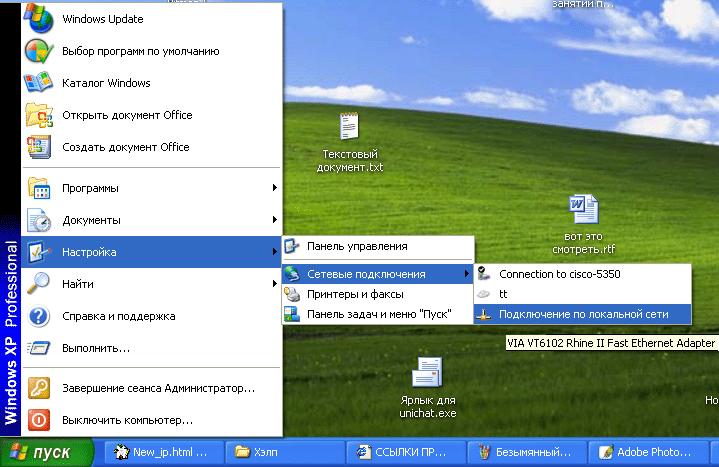This screenshot has width=719, height=467.
Task: Switch to Adobe Photo... taskbar window
Action: 647,452
